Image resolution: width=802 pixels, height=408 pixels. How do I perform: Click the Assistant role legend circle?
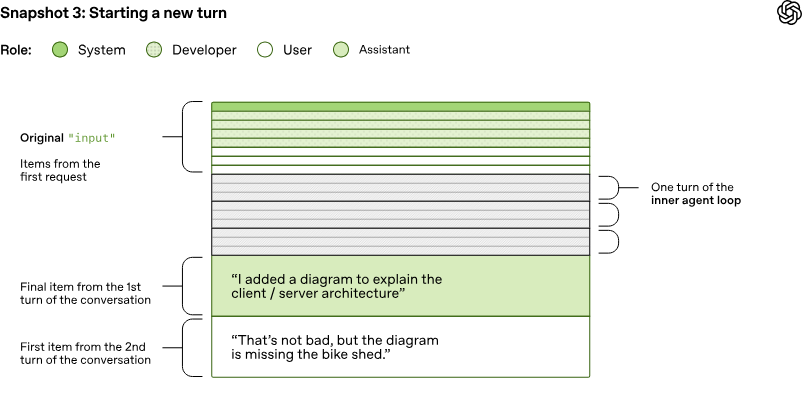click(x=342, y=49)
